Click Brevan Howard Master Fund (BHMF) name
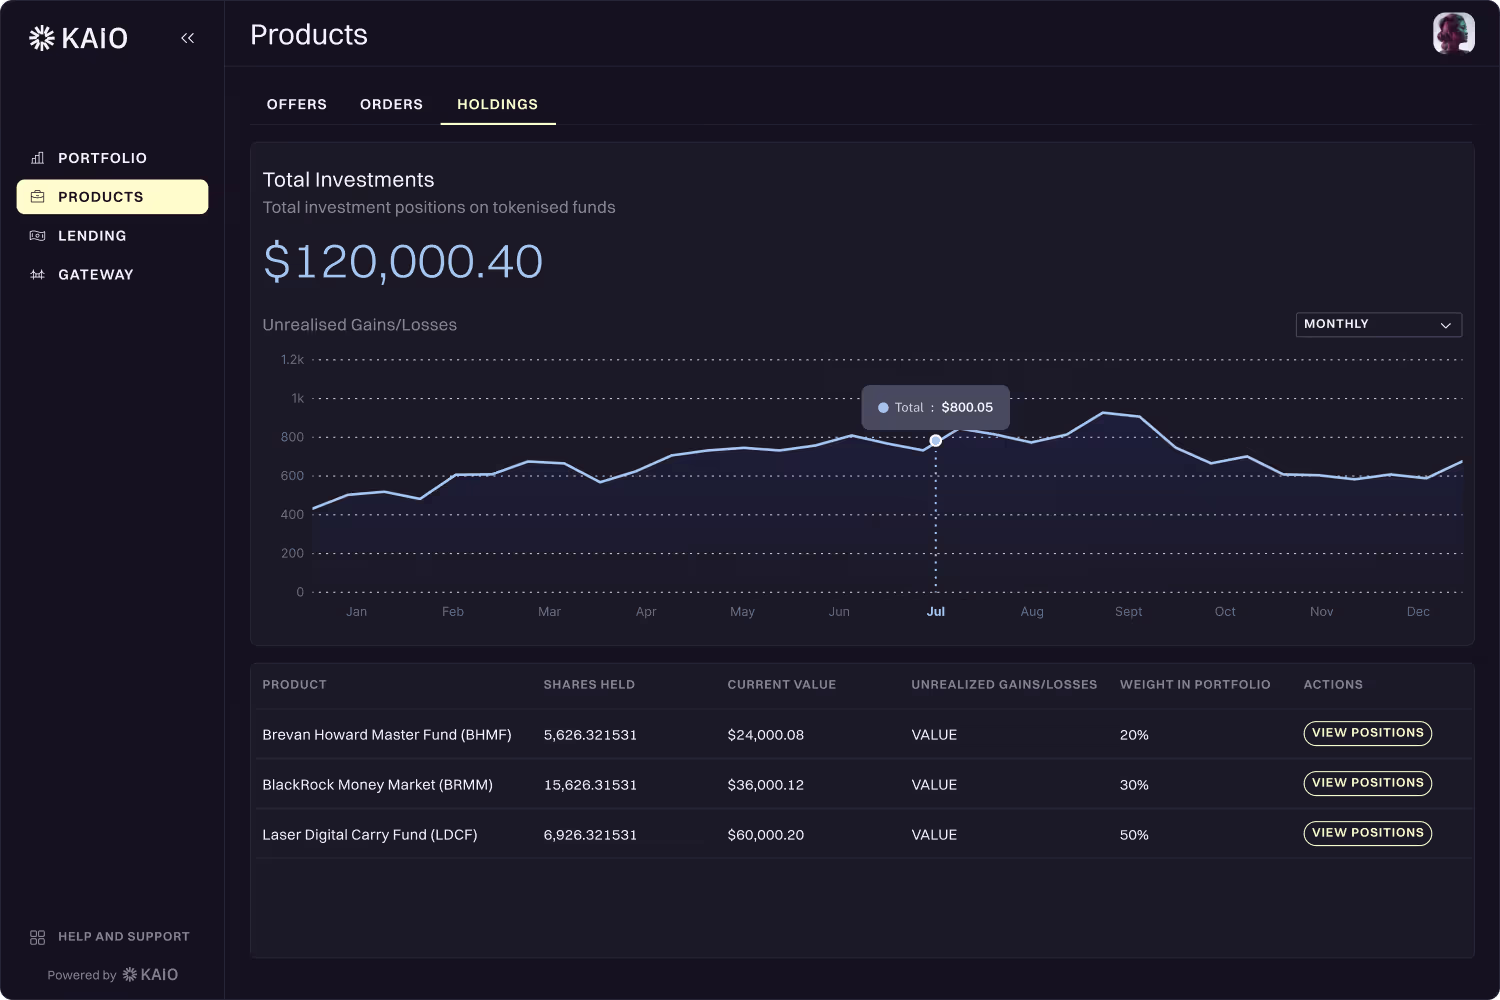1500x1000 pixels. 387,735
